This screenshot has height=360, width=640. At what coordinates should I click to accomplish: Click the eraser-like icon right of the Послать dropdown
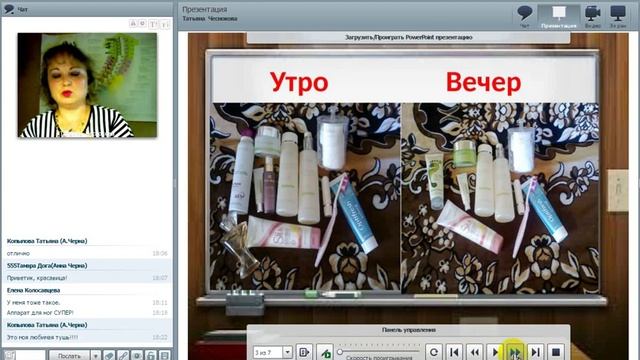109,356
